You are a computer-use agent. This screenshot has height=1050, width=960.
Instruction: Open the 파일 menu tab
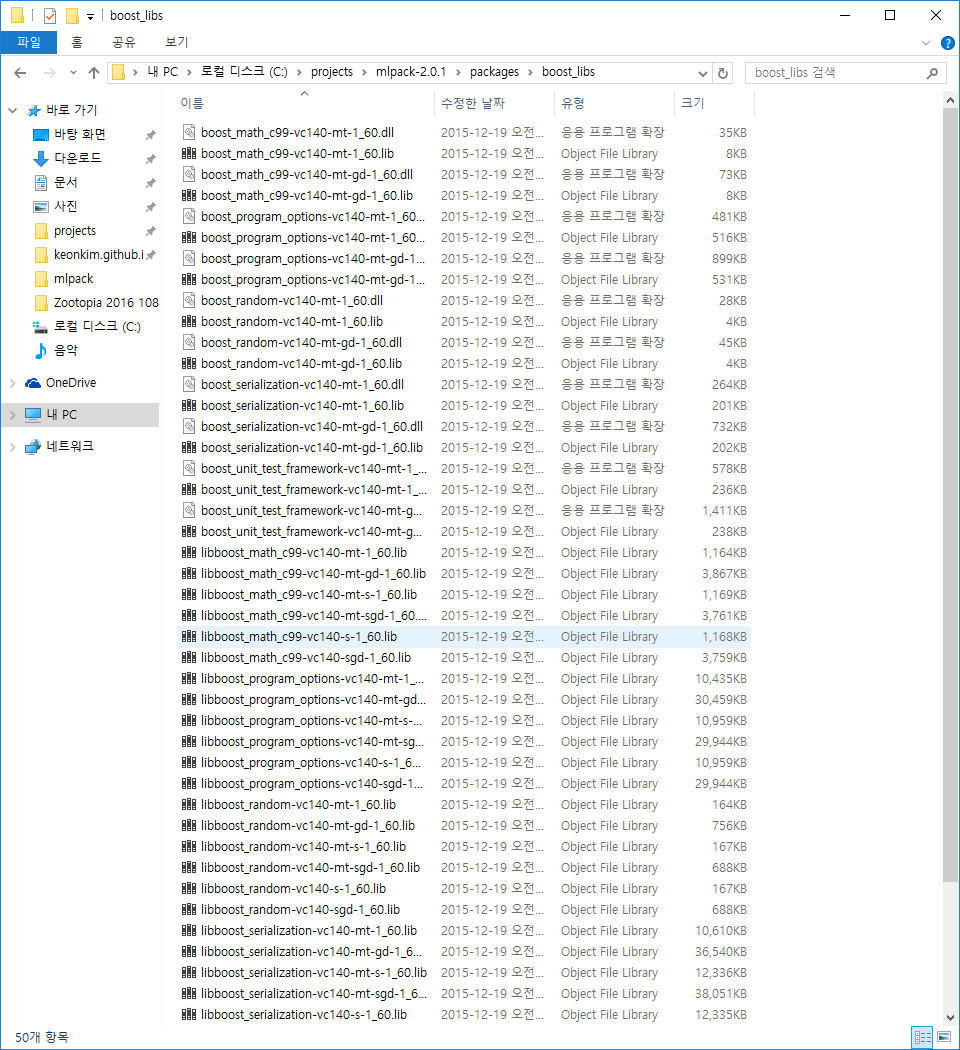pos(29,42)
